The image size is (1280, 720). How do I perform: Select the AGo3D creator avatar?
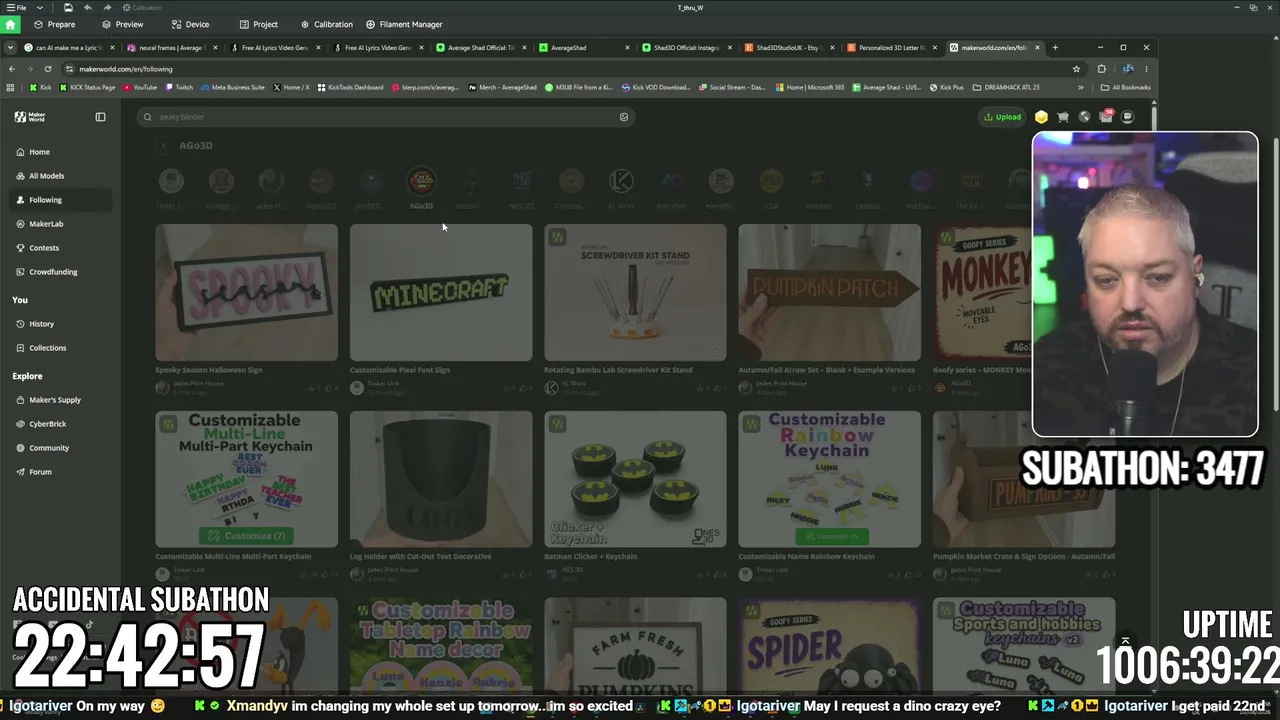click(x=421, y=181)
